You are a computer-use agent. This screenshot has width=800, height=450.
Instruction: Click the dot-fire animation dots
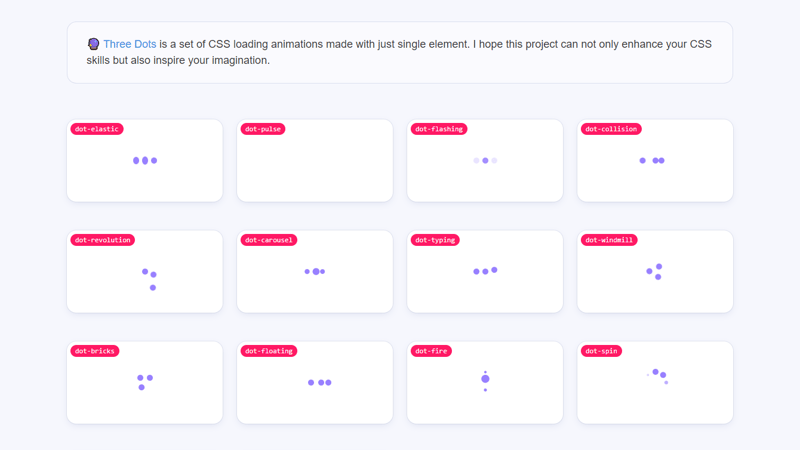coord(485,380)
